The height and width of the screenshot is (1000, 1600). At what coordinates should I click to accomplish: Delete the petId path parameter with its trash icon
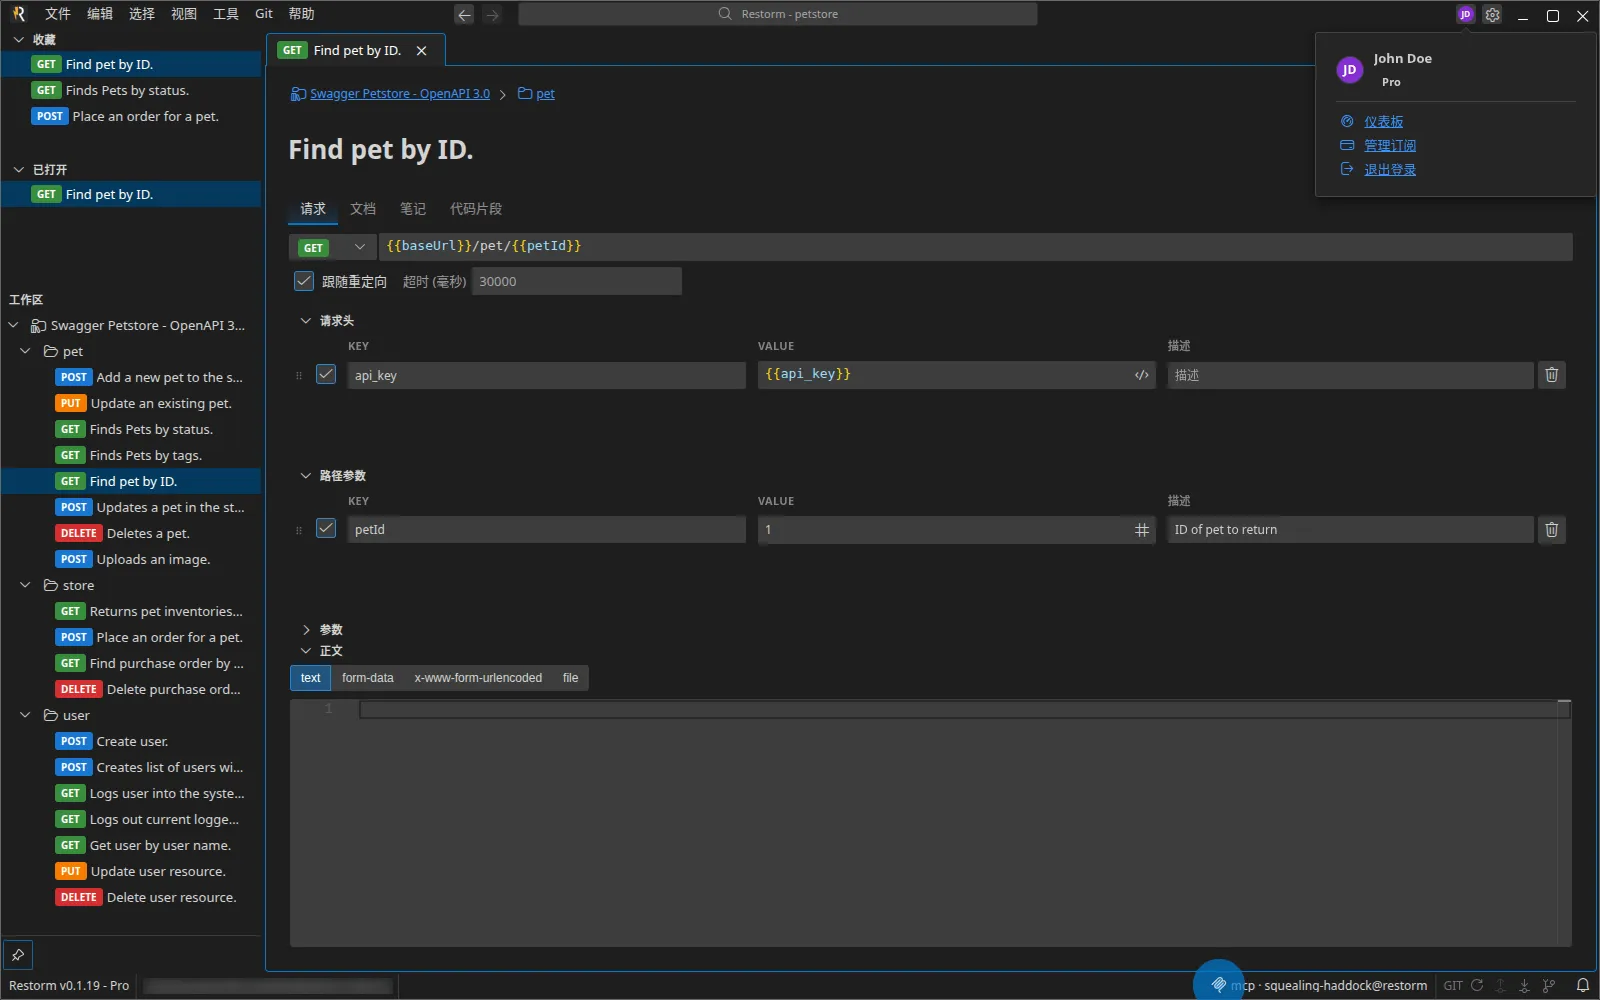(x=1551, y=530)
